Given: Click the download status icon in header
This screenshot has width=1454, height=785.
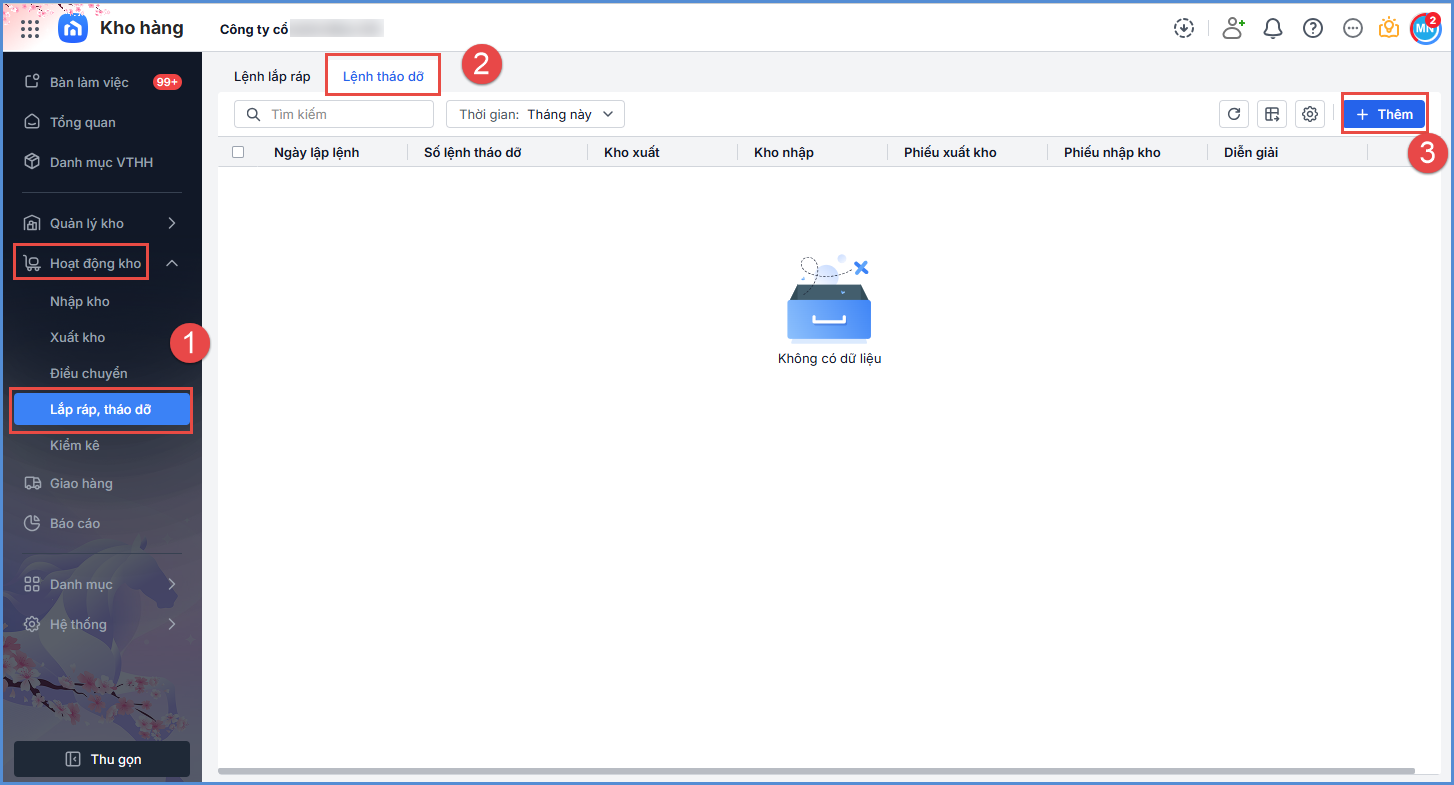Looking at the screenshot, I should click(x=1184, y=28).
